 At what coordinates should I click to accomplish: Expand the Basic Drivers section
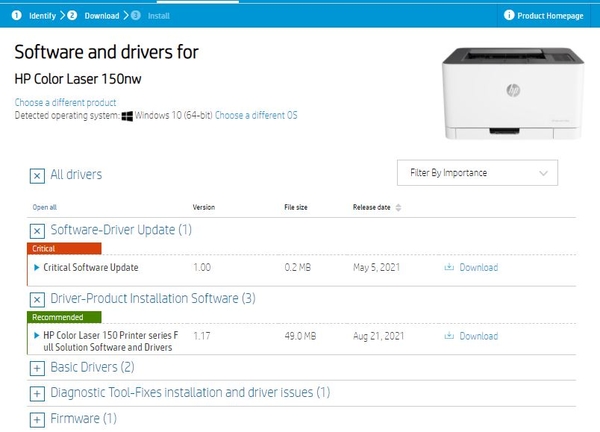pos(37,368)
